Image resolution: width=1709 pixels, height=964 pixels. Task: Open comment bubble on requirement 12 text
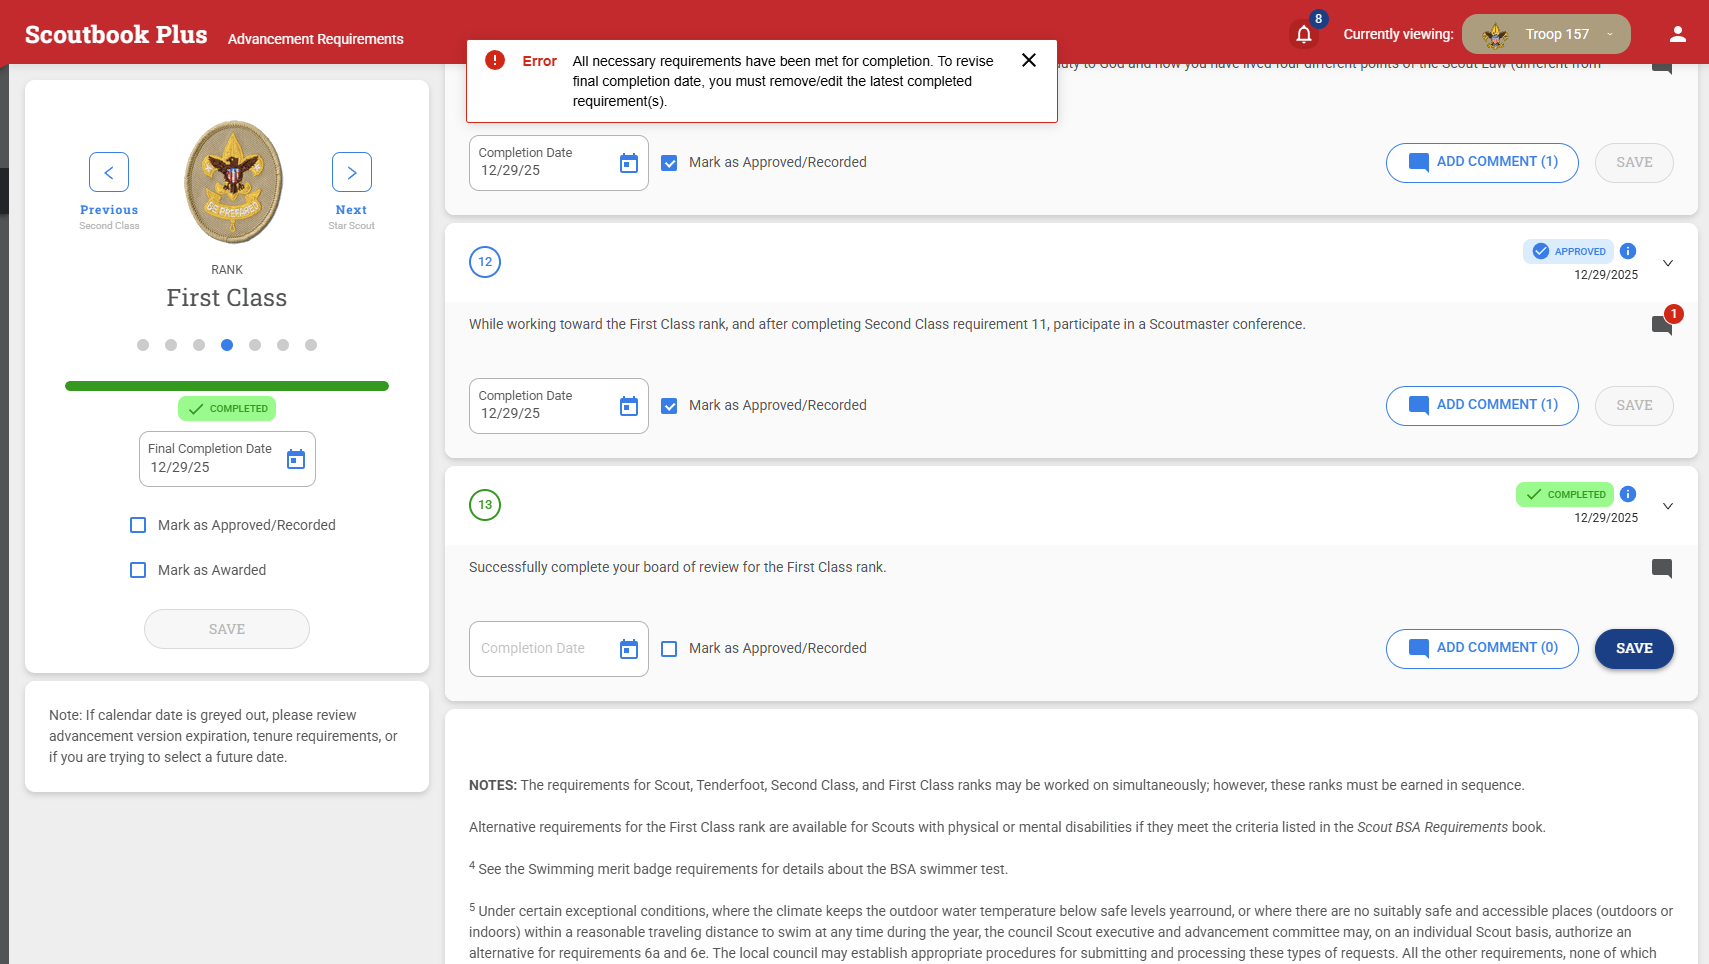click(x=1662, y=325)
